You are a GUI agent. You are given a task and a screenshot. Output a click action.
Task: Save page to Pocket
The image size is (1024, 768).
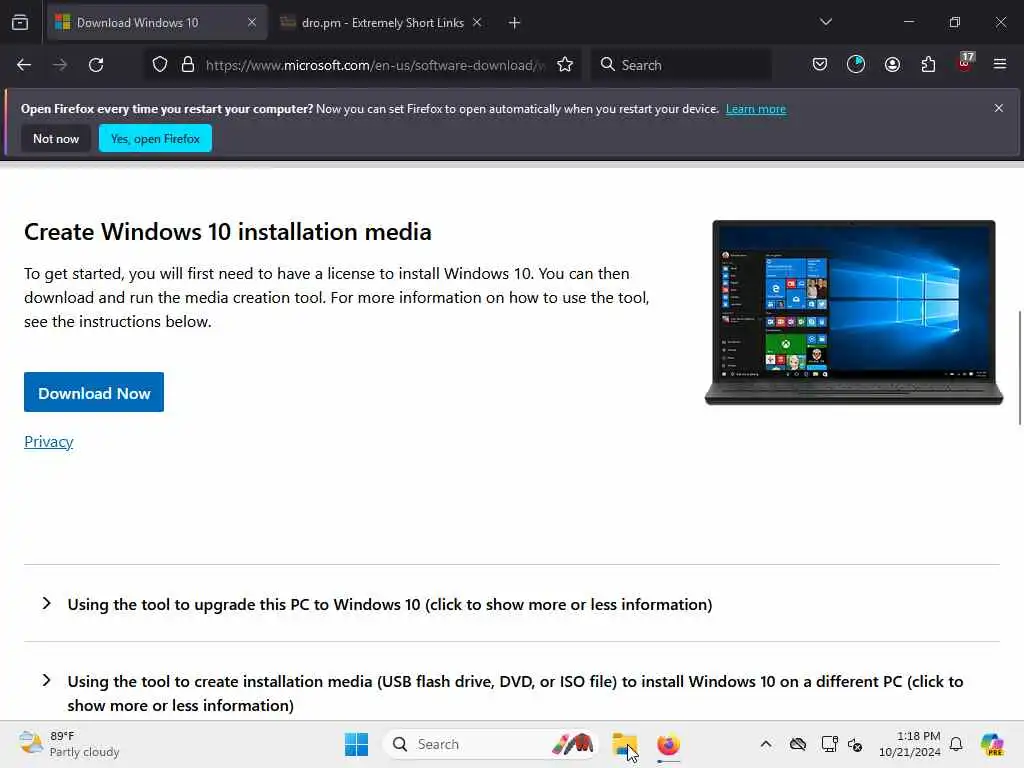click(820, 64)
